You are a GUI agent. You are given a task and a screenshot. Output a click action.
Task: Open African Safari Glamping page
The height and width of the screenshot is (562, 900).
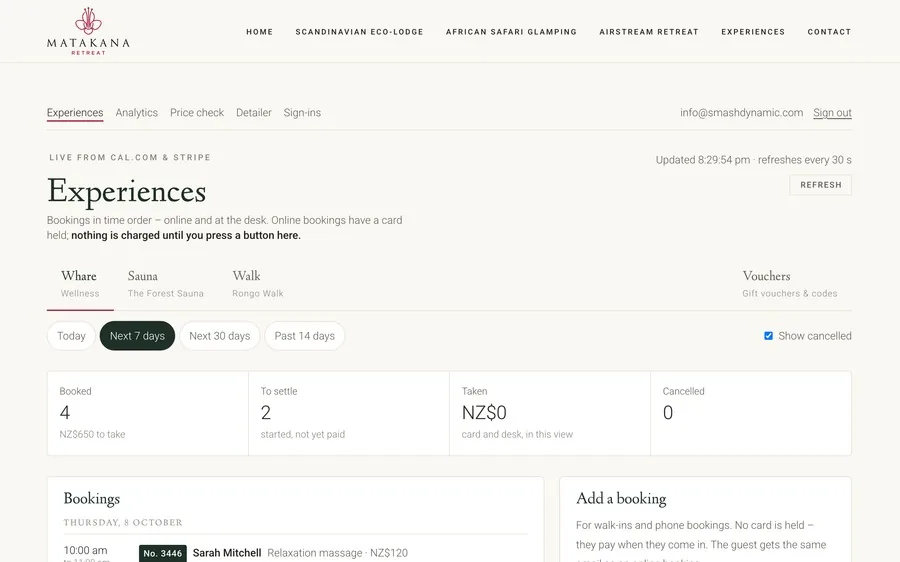[x=511, y=32]
